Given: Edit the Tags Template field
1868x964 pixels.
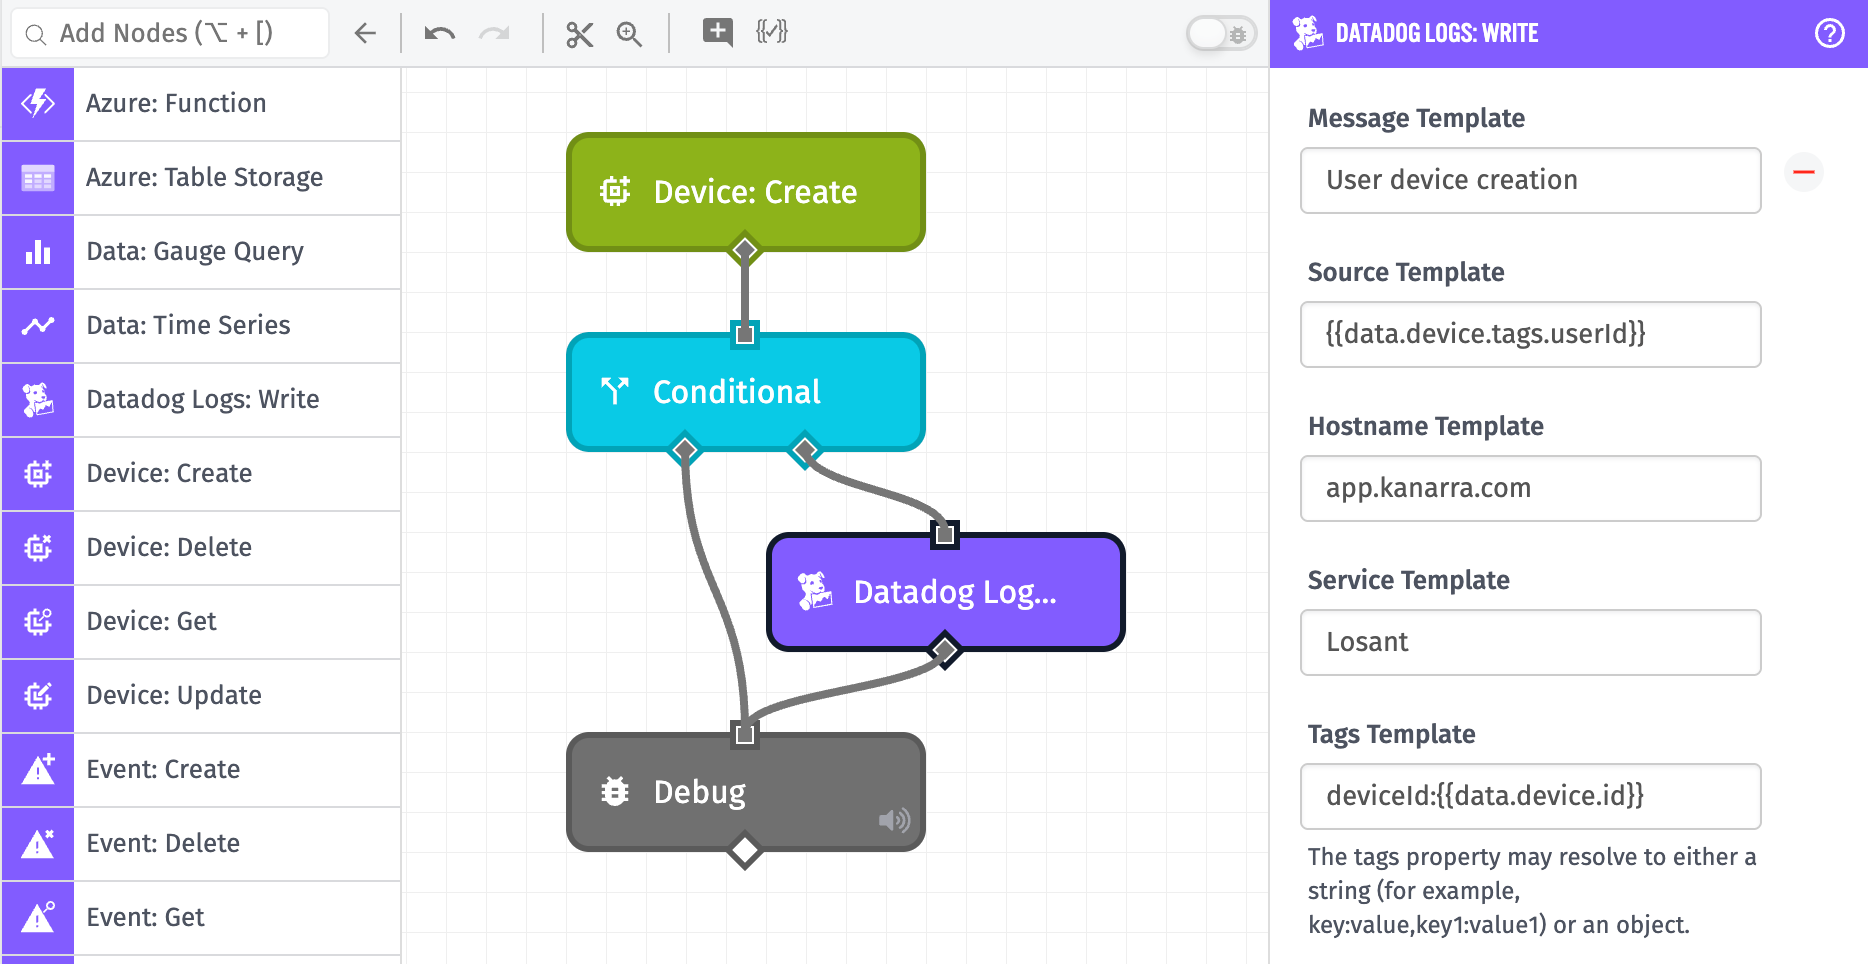Looking at the screenshot, I should [x=1530, y=796].
